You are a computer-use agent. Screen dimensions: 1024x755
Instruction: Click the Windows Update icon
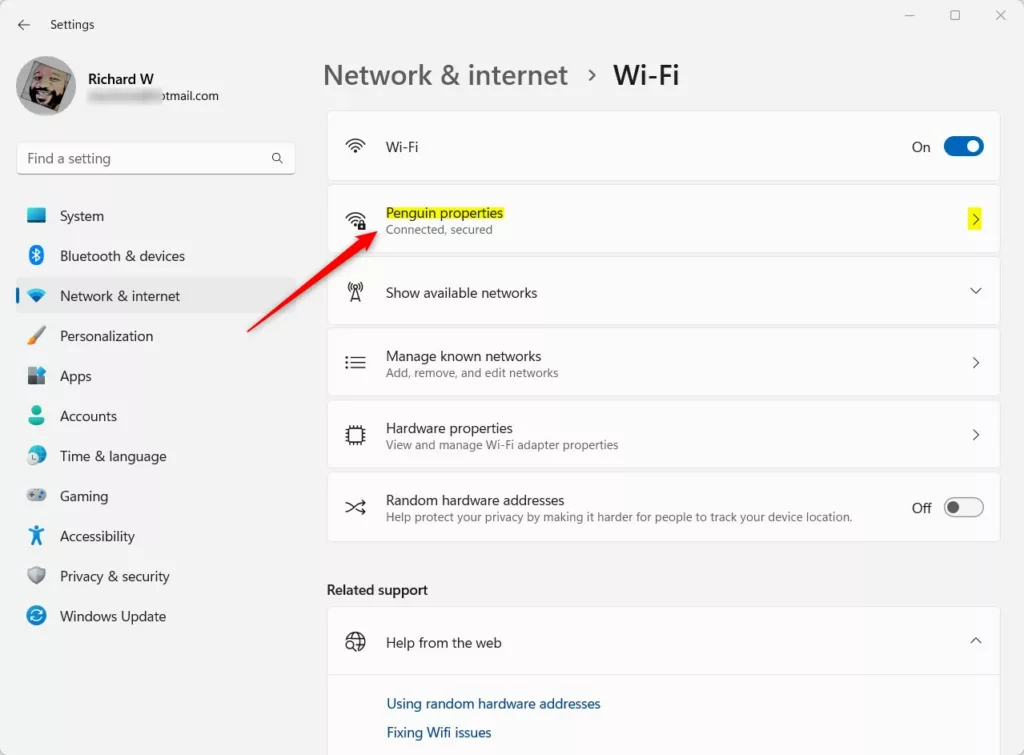[x=37, y=616]
